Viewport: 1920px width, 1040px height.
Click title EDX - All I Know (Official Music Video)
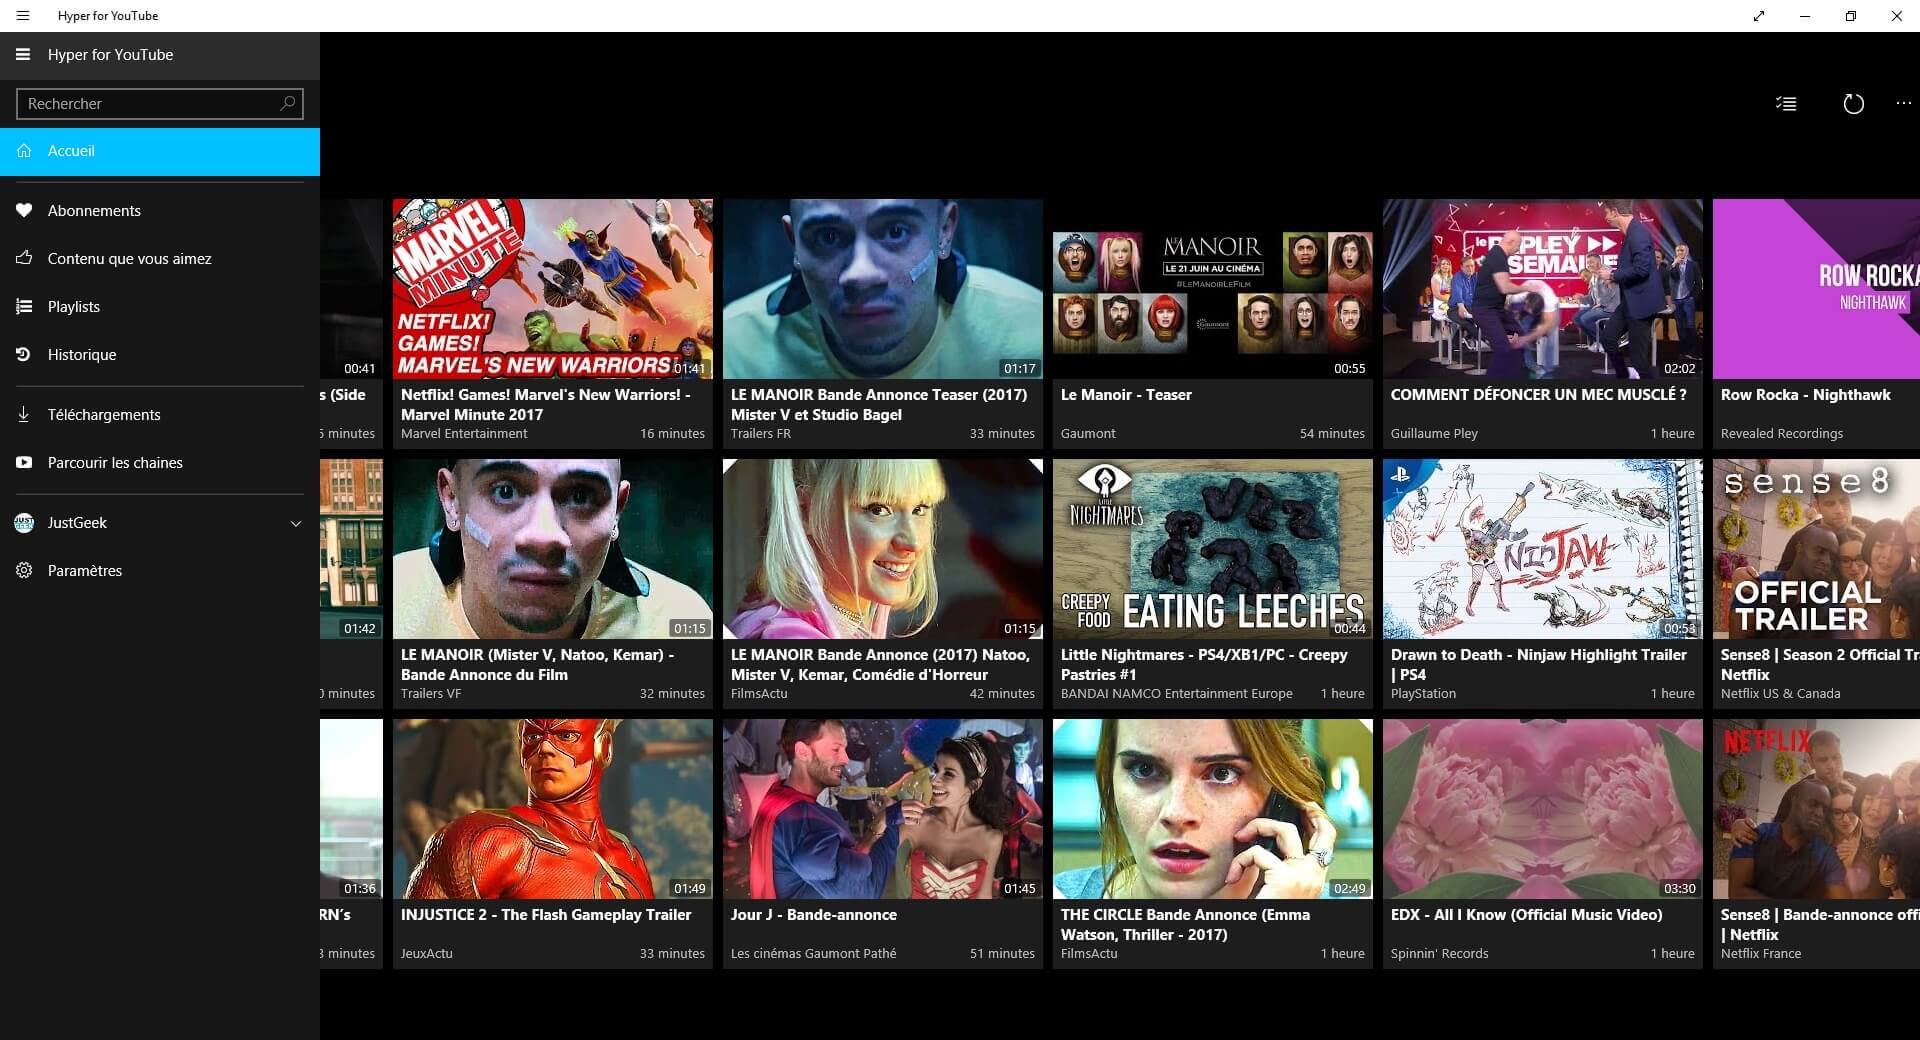(1527, 915)
